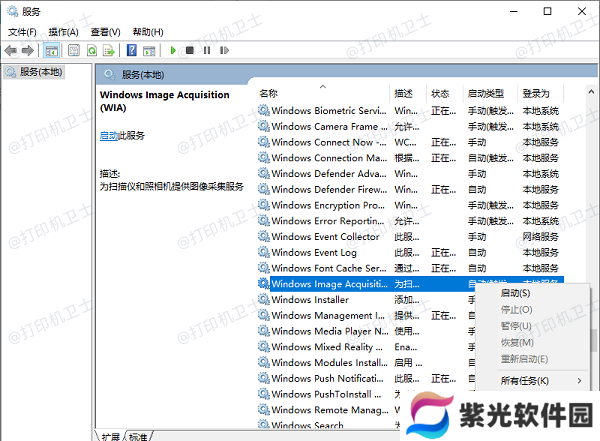The height and width of the screenshot is (441, 600).
Task: Start service with green play icon
Action: [x=173, y=51]
